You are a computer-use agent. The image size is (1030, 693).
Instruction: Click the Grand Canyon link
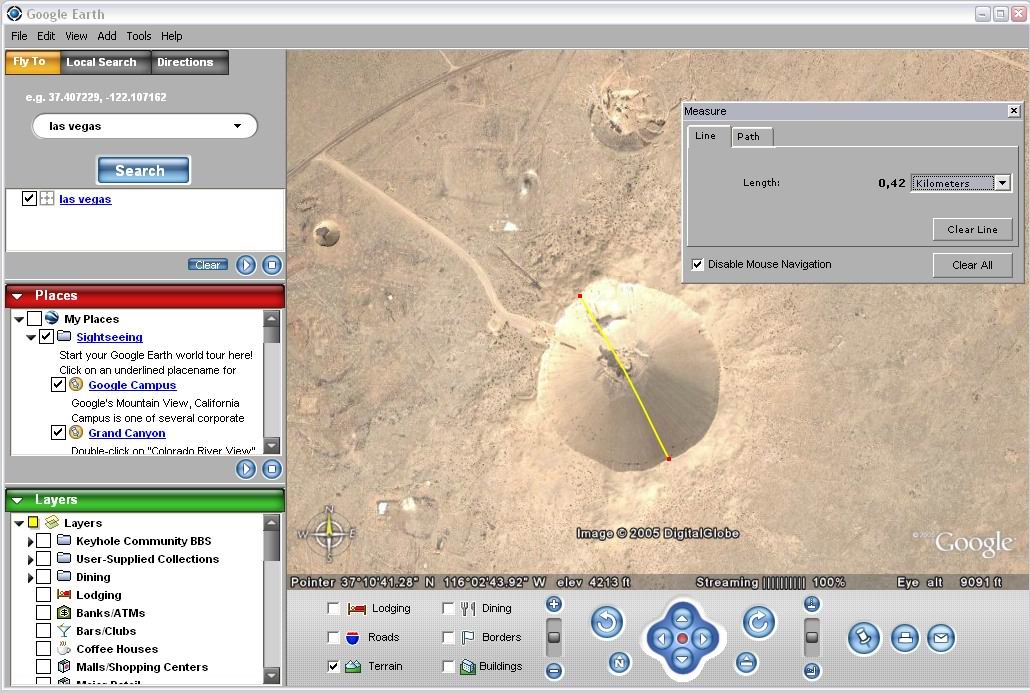127,433
